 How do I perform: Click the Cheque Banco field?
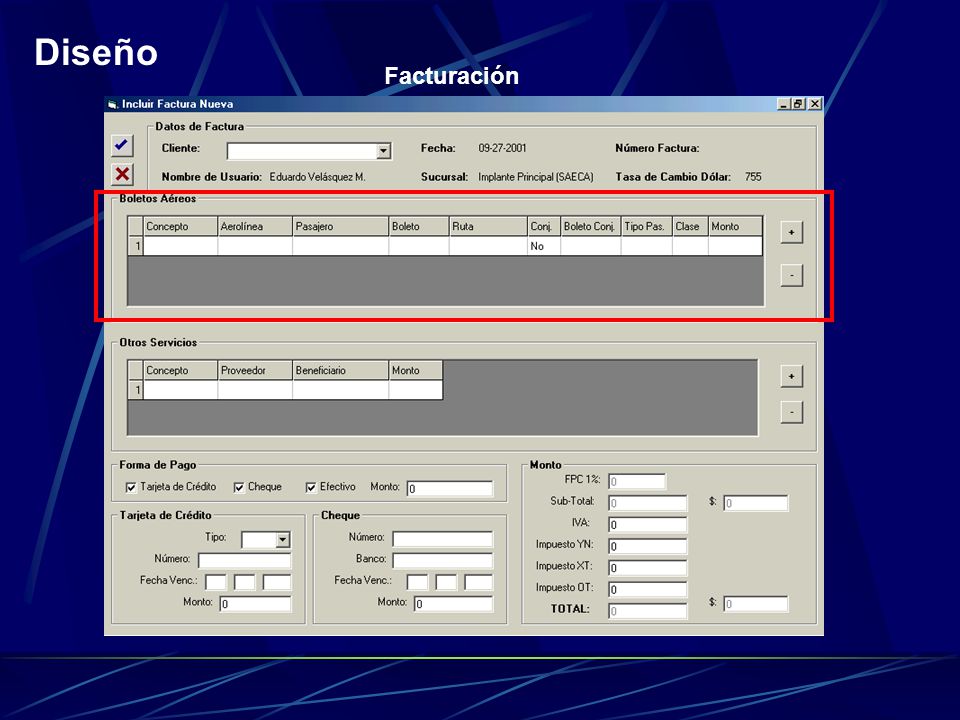point(442,560)
